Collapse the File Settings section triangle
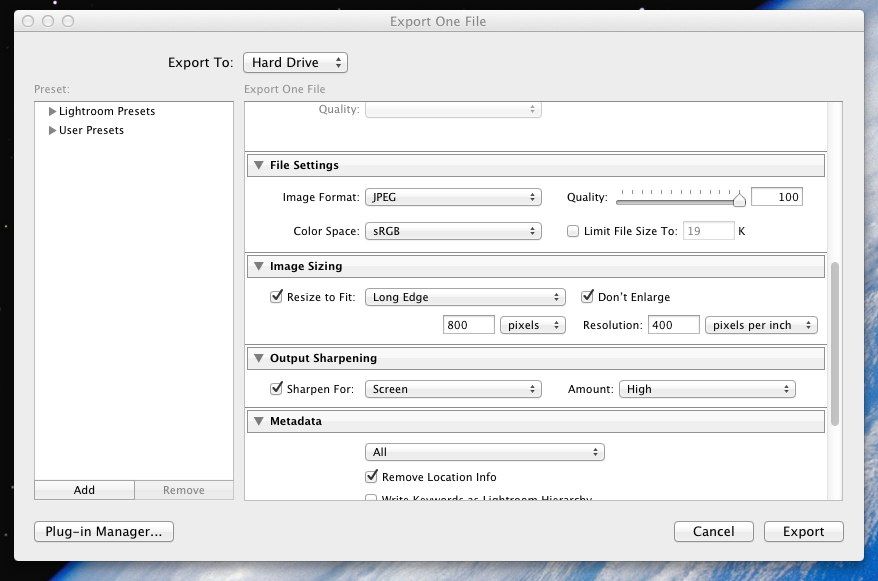The width and height of the screenshot is (878, 581). [x=259, y=166]
